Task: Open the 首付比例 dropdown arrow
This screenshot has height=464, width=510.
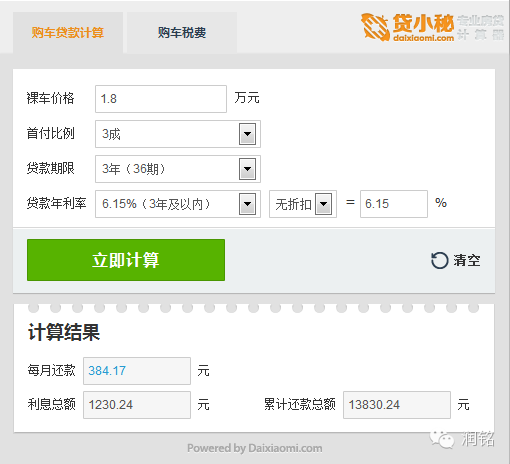Action: [x=247, y=134]
